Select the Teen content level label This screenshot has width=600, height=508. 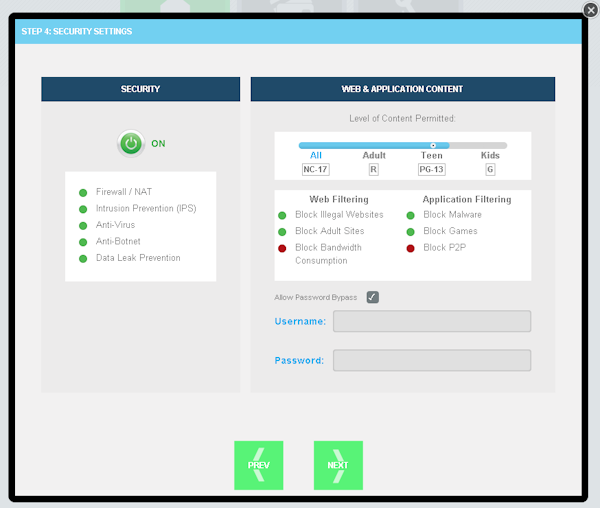click(x=432, y=155)
